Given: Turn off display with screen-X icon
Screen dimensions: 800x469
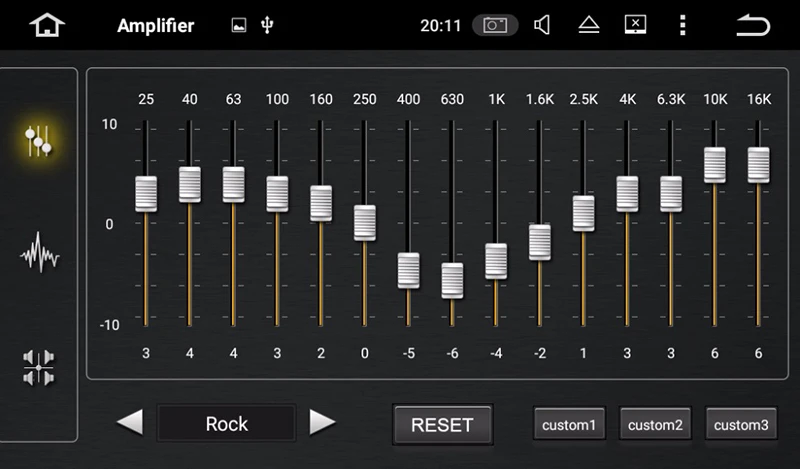Looking at the screenshot, I should pyautogui.click(x=635, y=24).
